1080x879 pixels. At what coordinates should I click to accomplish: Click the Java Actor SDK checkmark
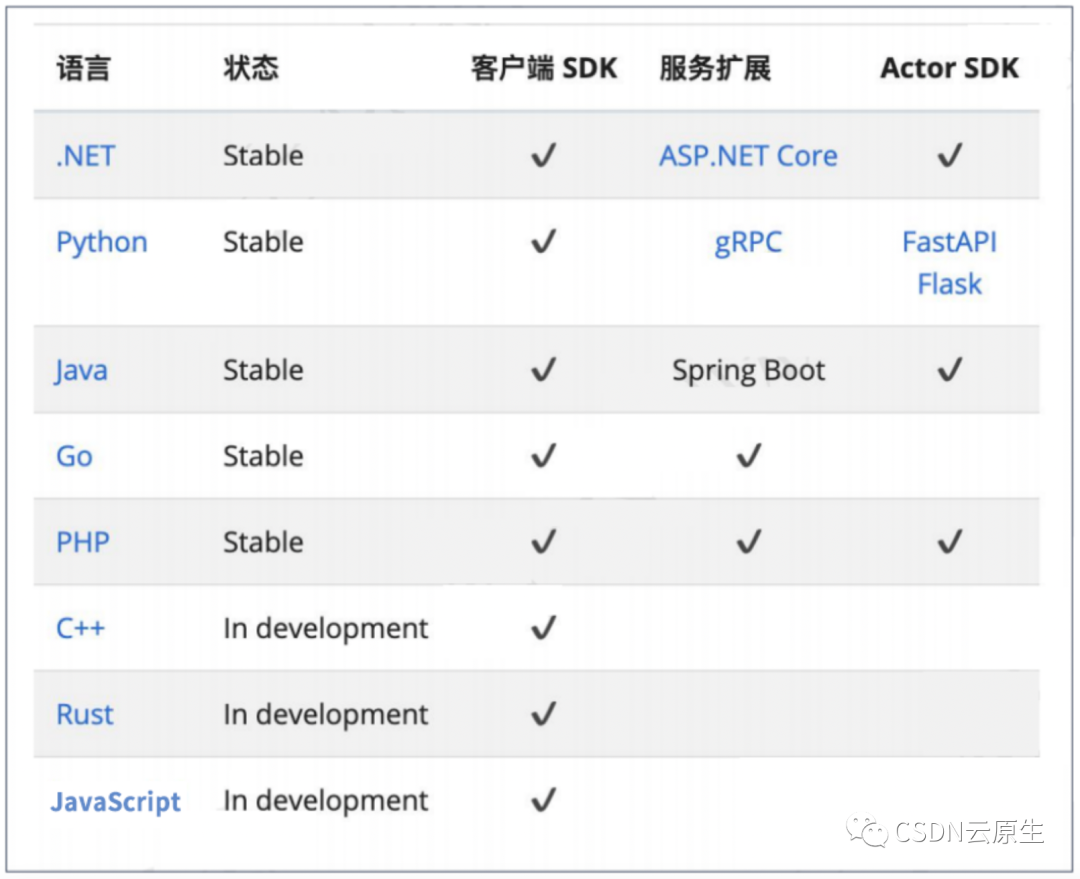(x=949, y=371)
